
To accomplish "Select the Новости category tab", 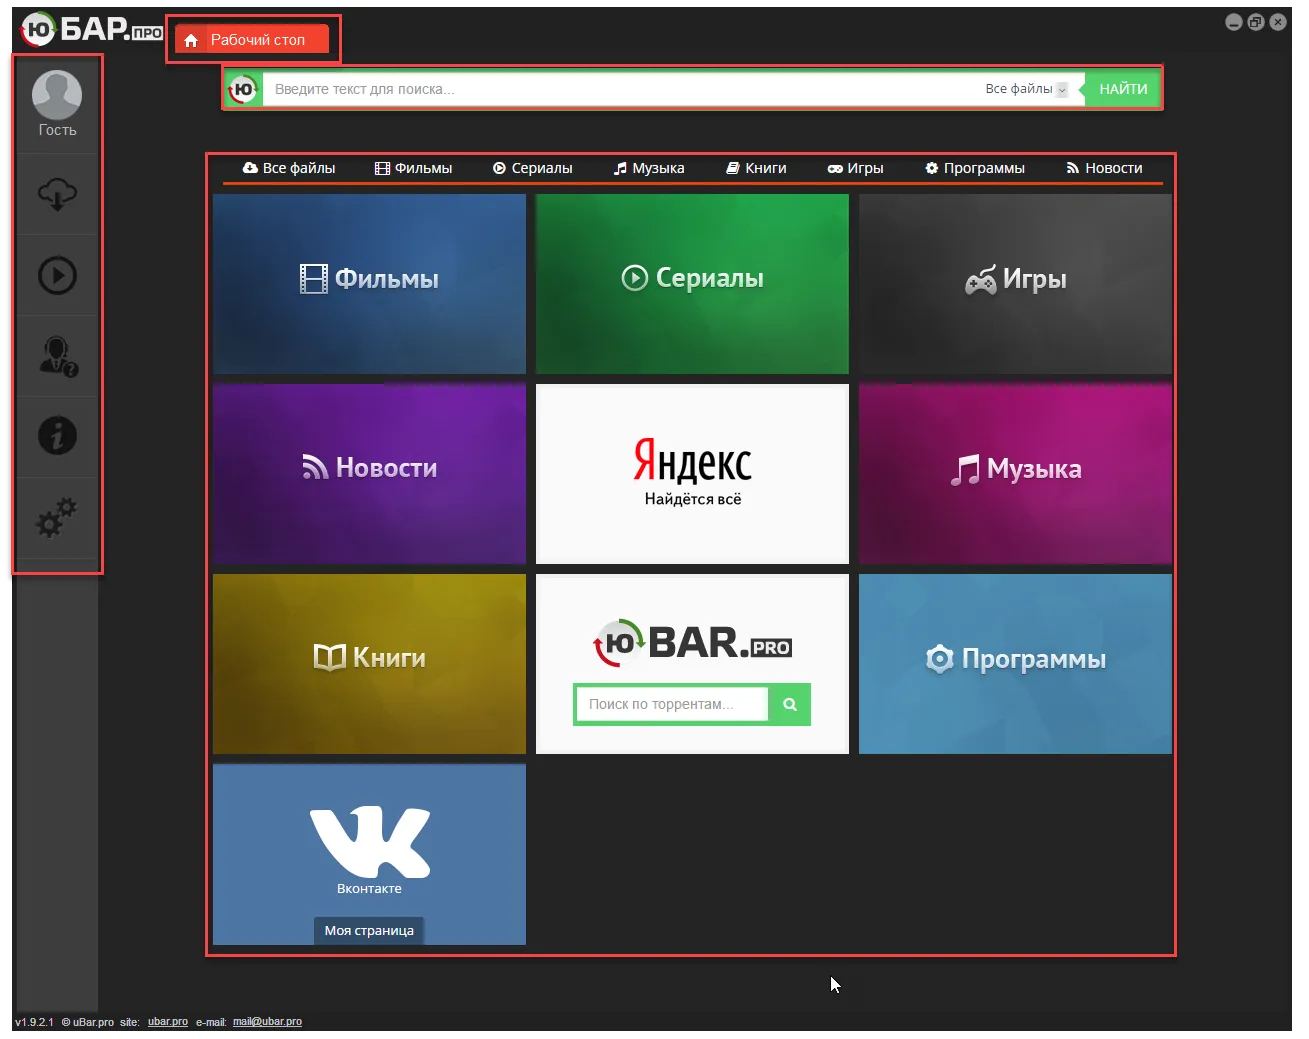I will pyautogui.click(x=1104, y=168).
